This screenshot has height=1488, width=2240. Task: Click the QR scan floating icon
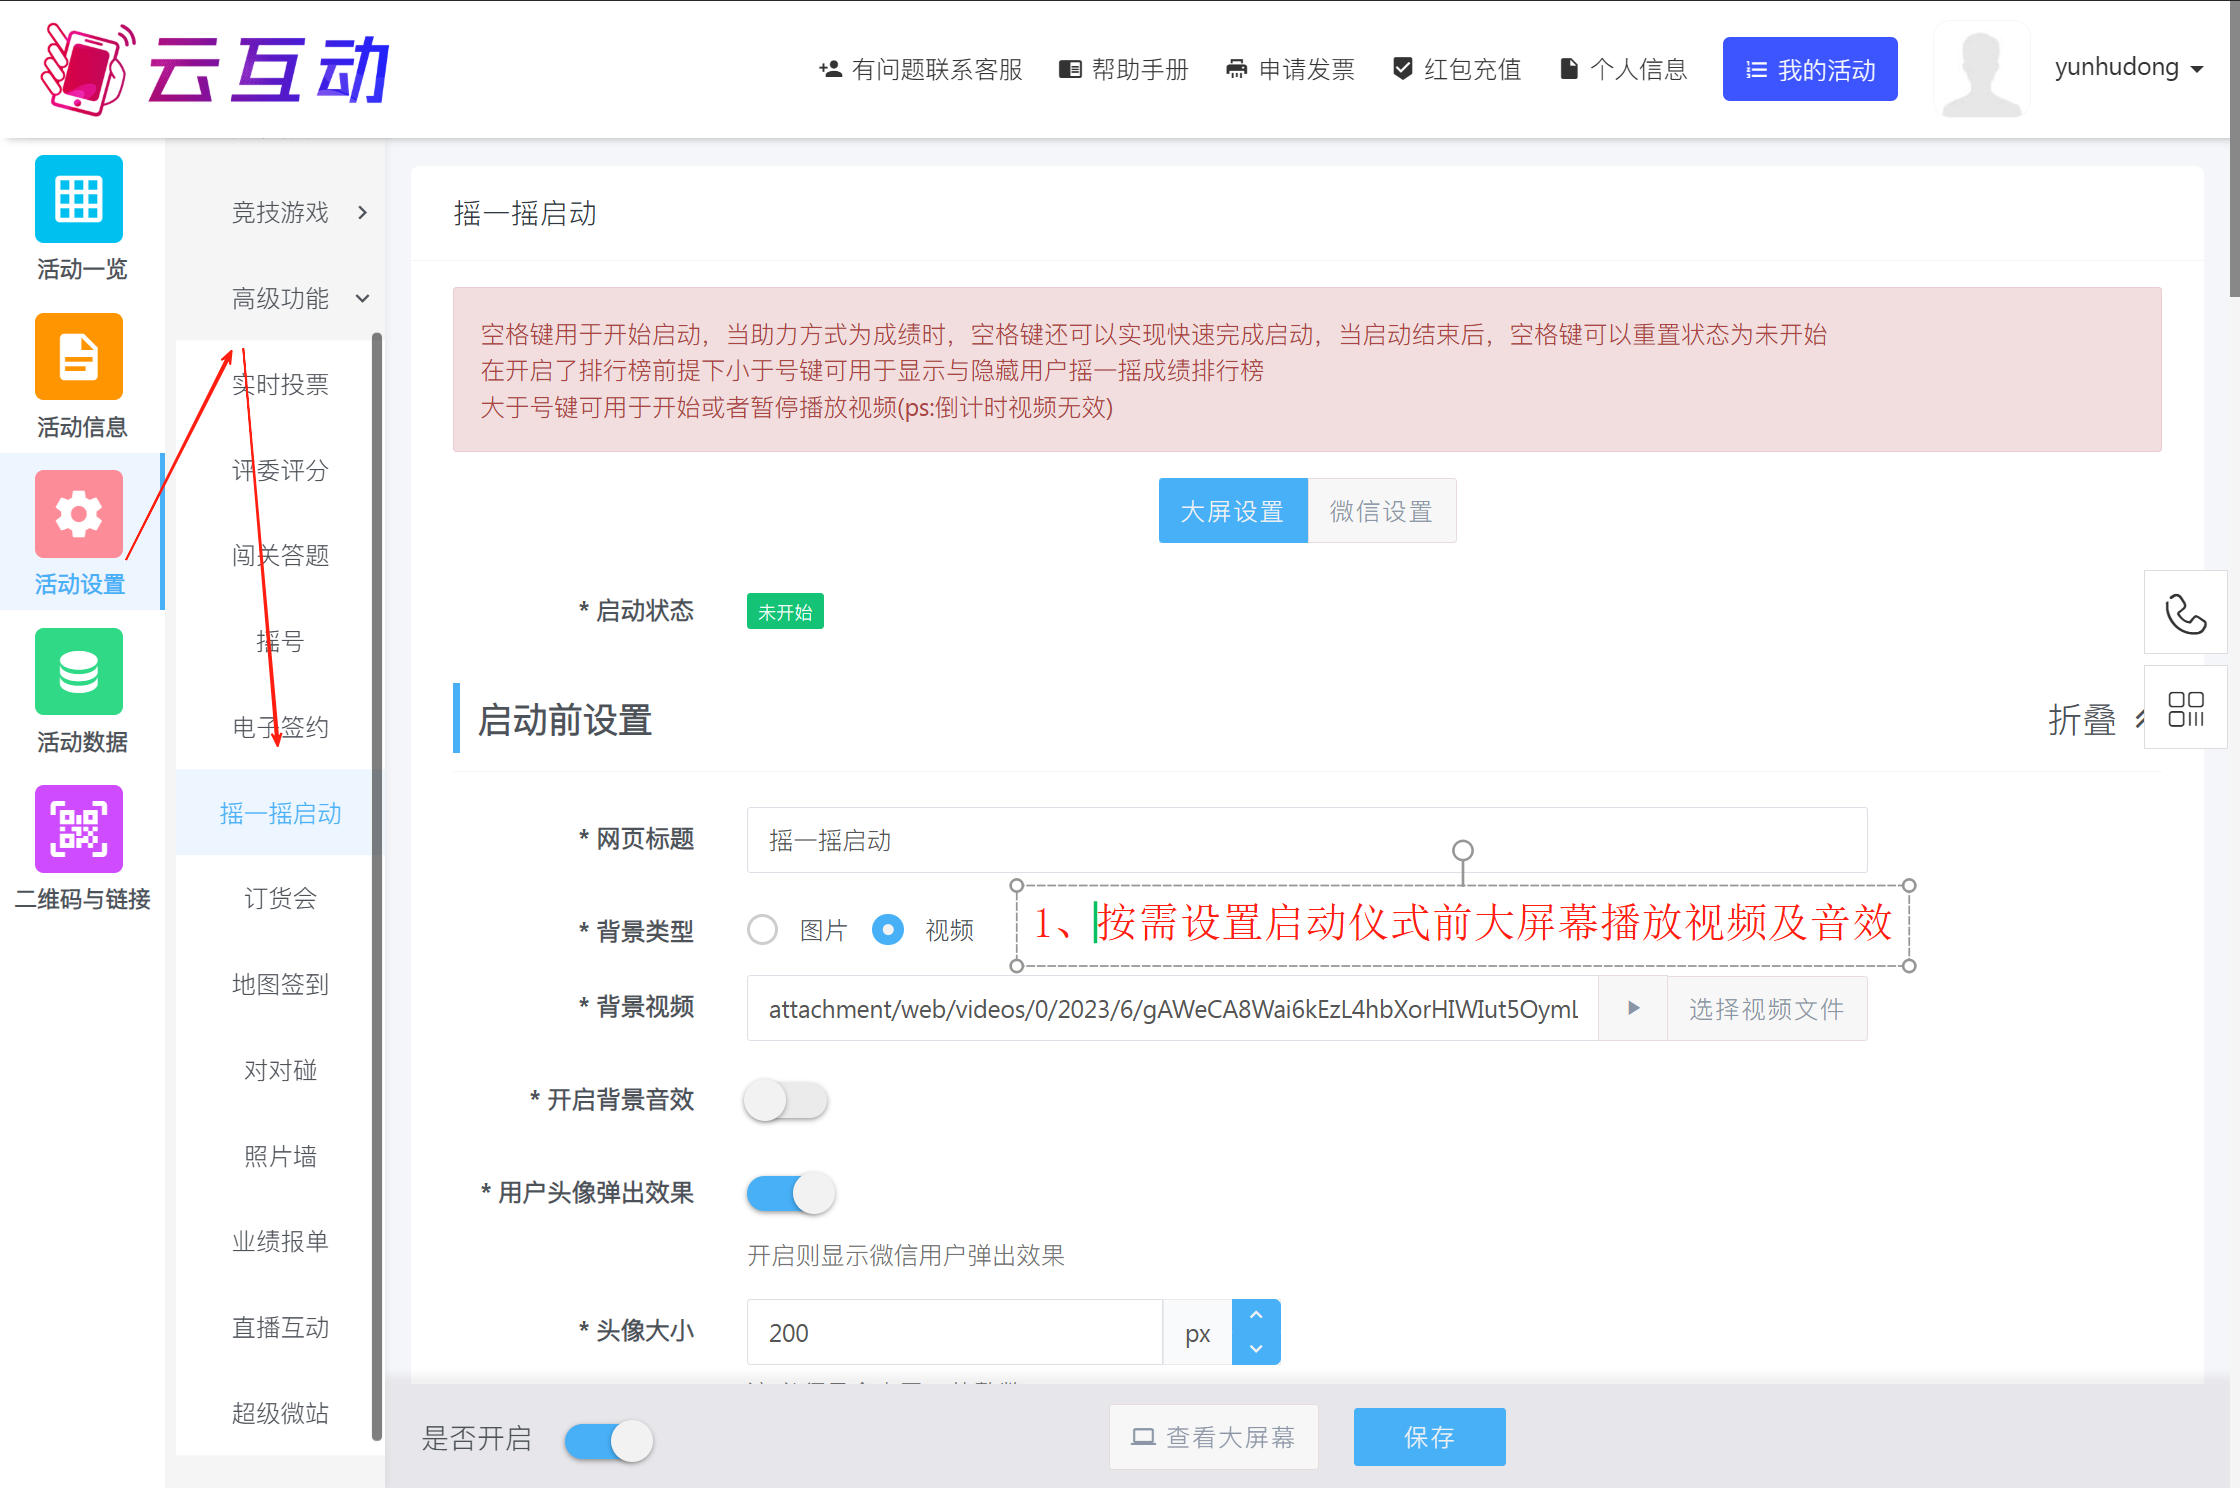click(2185, 708)
